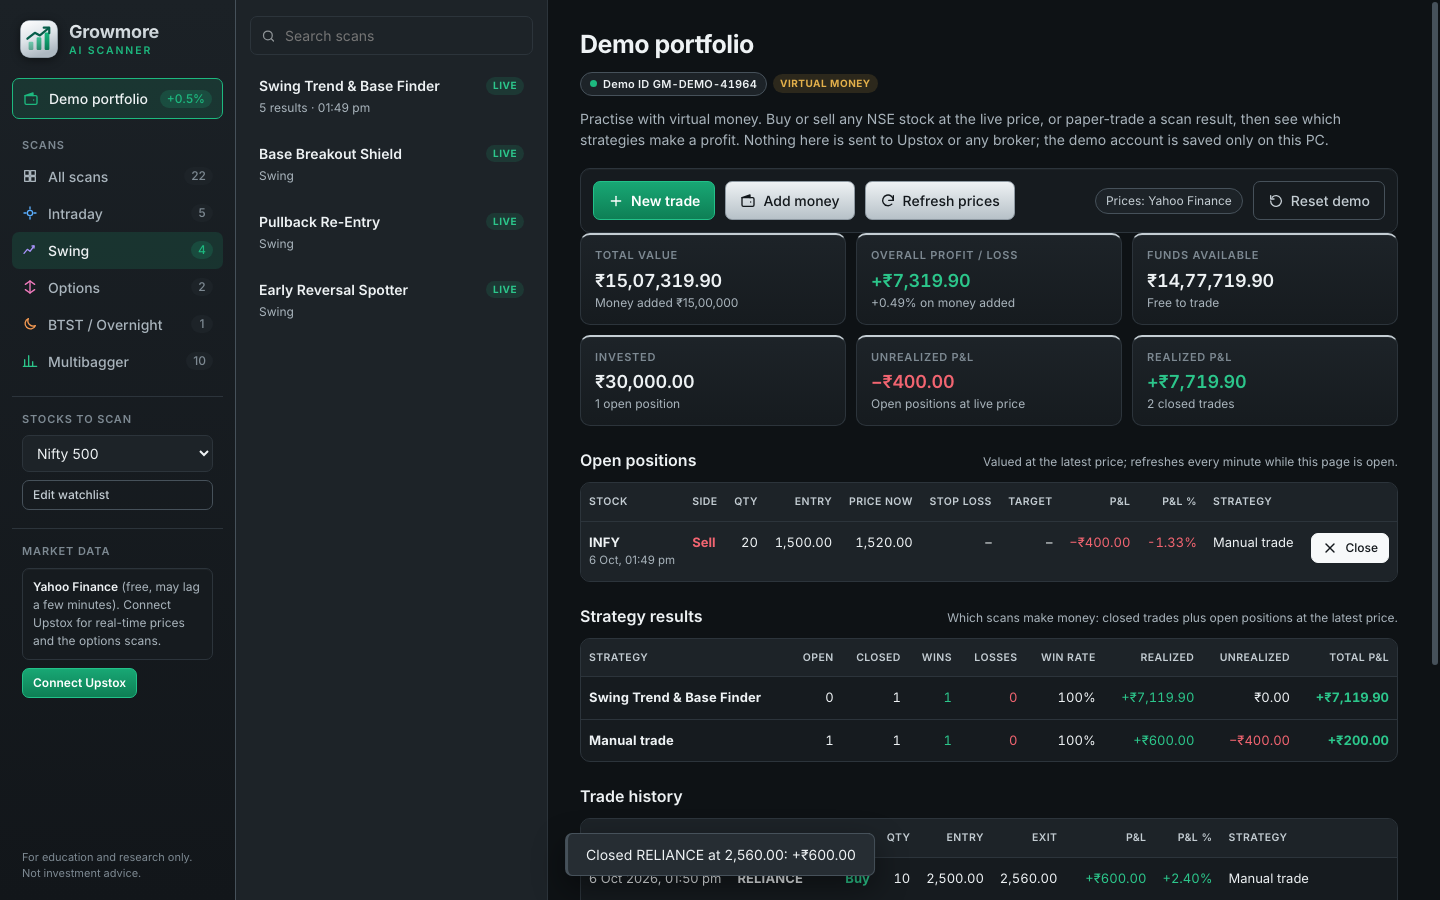Click the +0.5% badge on Demo portfolio
The image size is (1440, 900).
pyautogui.click(x=186, y=99)
